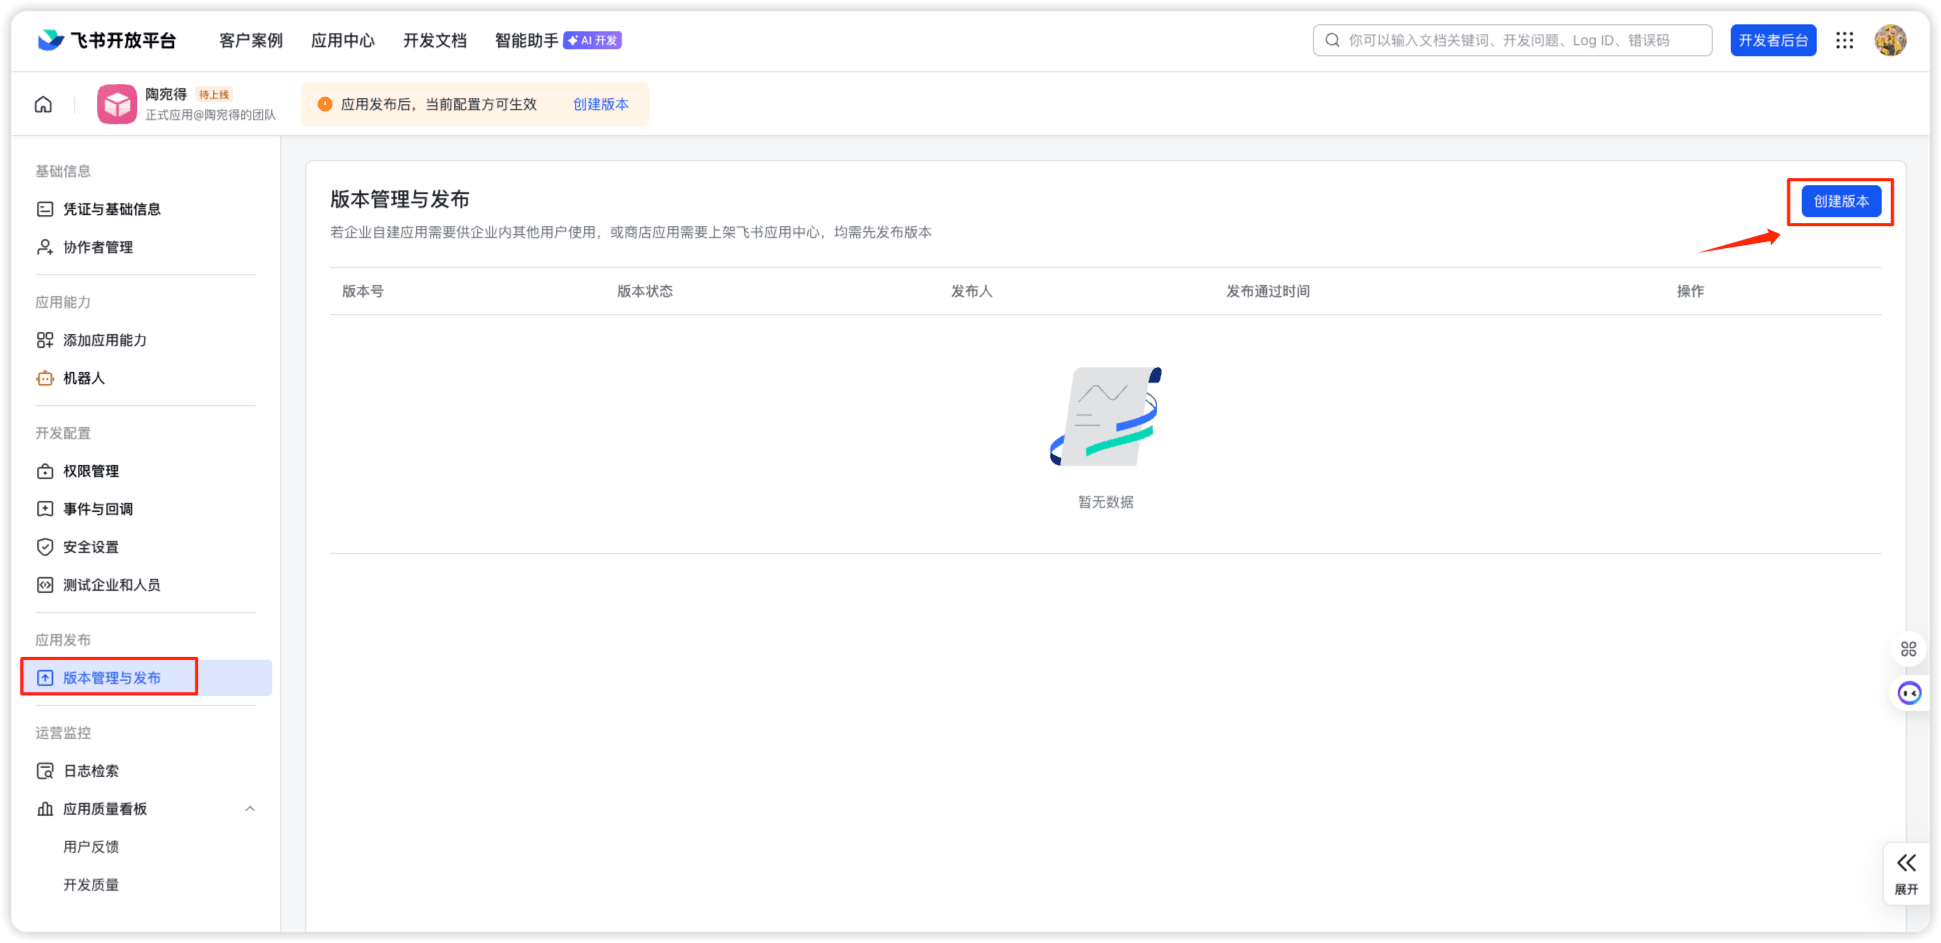Click the 添加应用能力 icon
Screen dimensions: 1941x943
pos(45,340)
